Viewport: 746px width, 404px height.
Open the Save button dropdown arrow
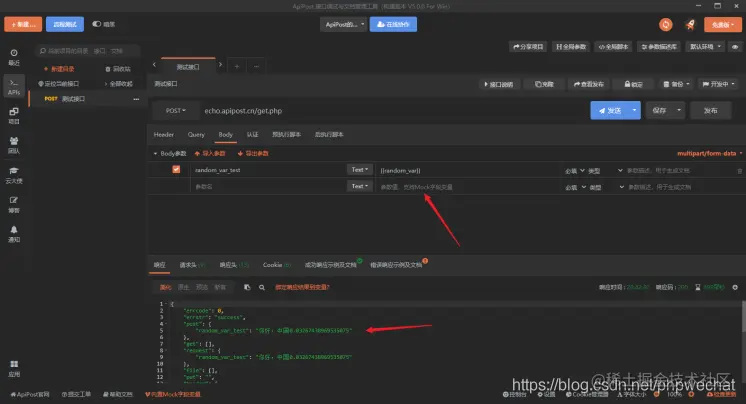[679, 110]
